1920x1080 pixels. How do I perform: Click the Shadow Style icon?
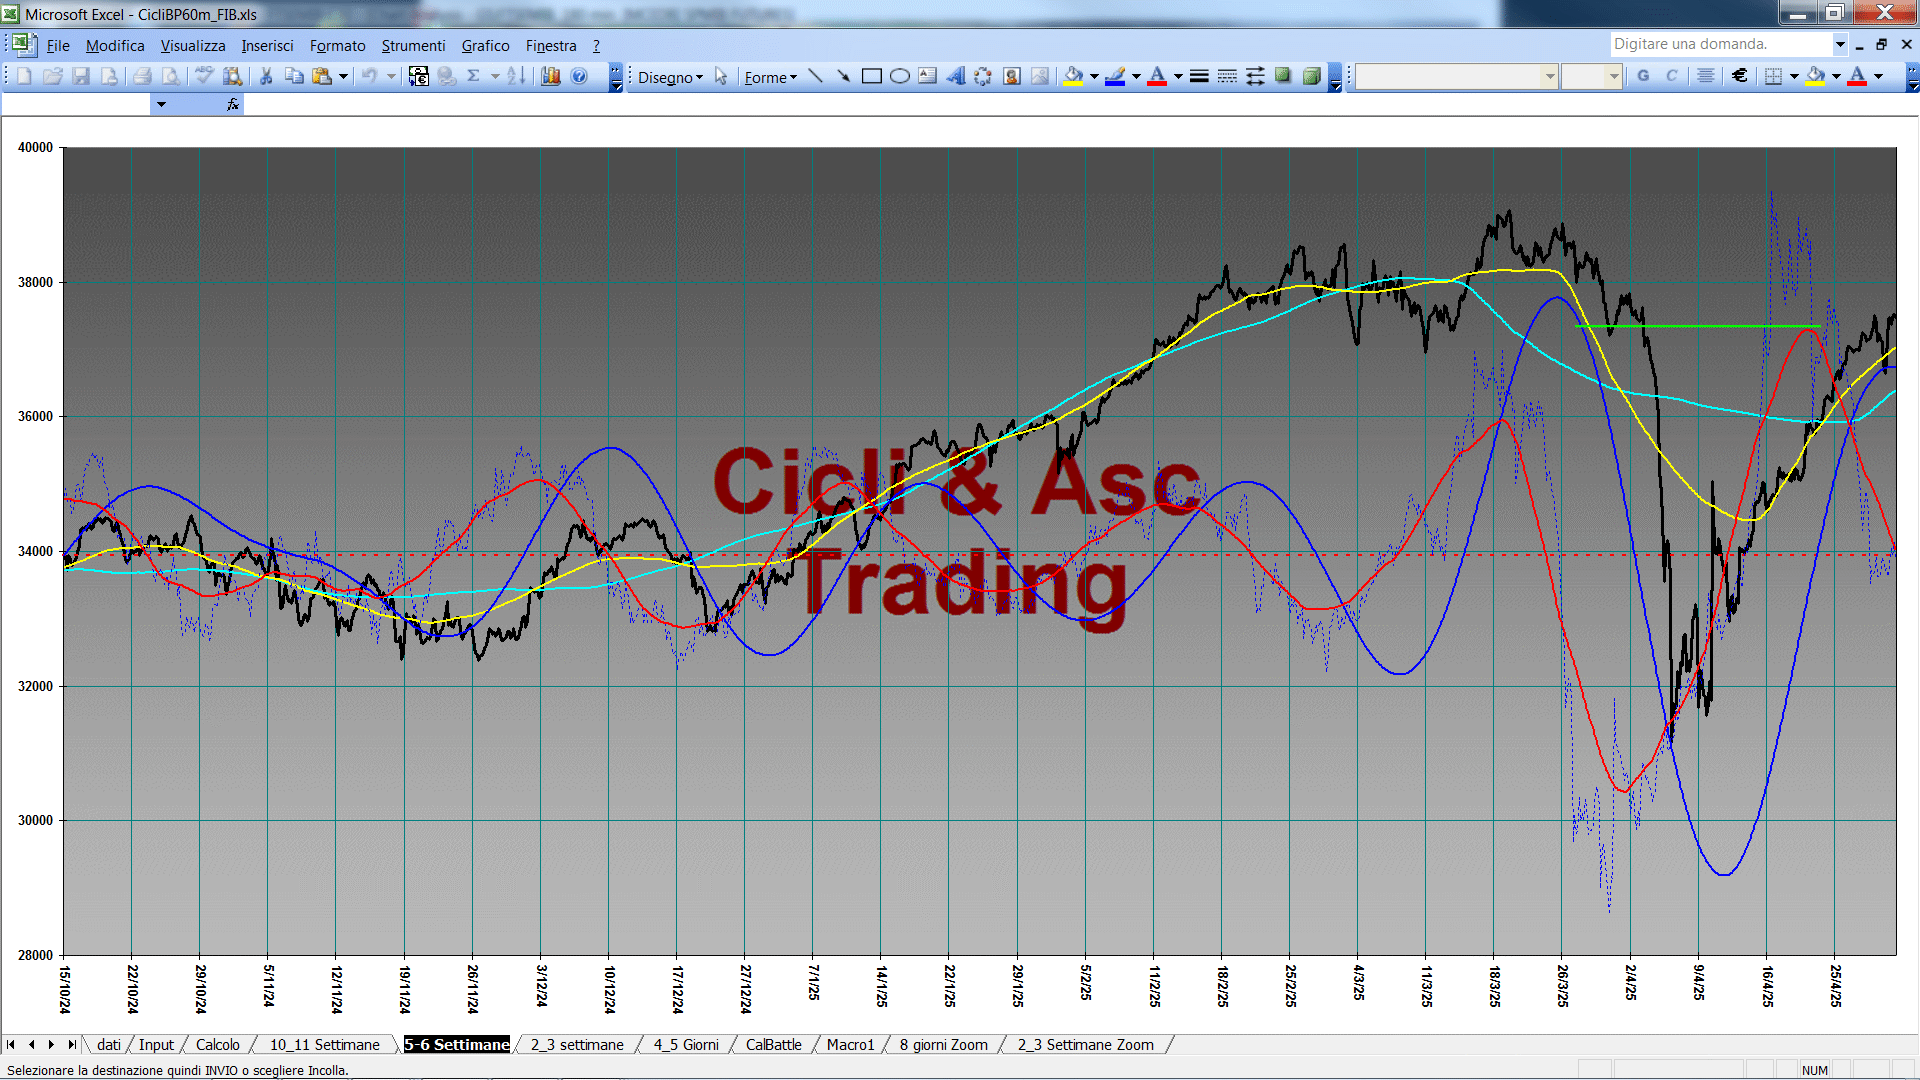1283,76
